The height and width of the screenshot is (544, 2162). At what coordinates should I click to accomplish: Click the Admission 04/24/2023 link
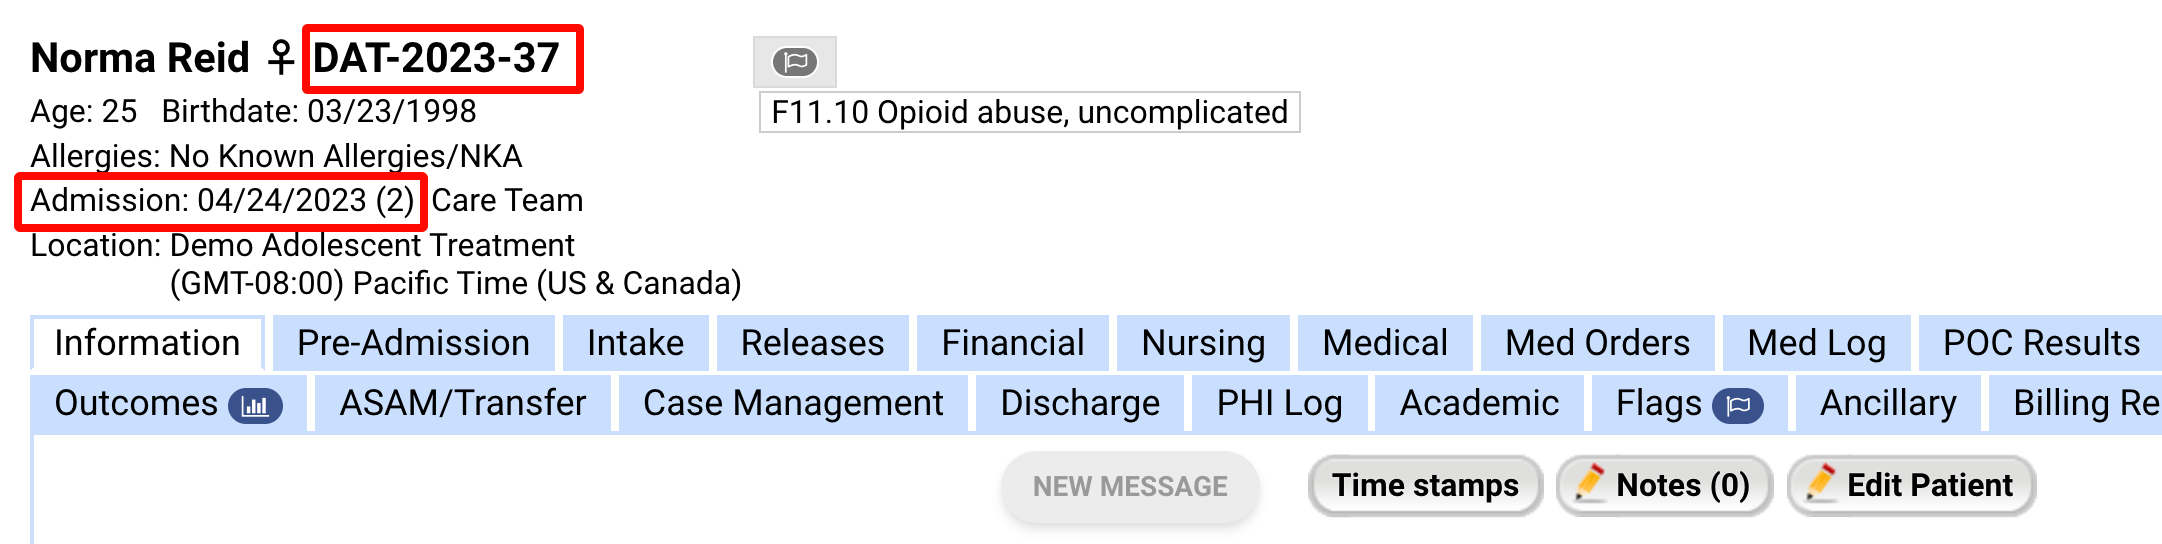tap(222, 201)
